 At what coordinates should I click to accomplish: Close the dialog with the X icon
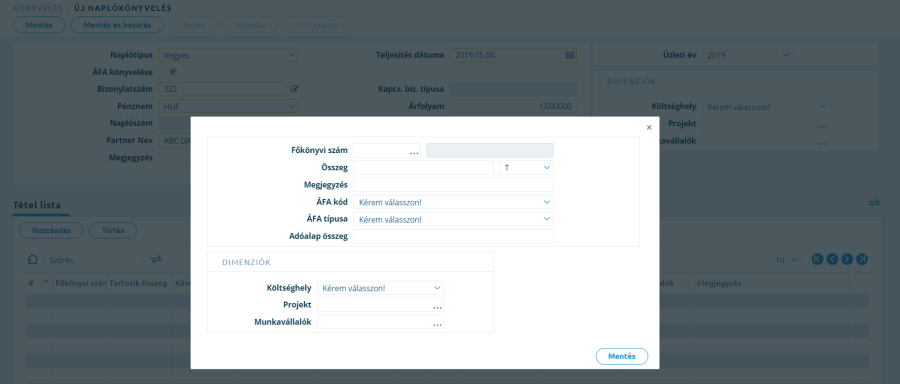pyautogui.click(x=649, y=127)
